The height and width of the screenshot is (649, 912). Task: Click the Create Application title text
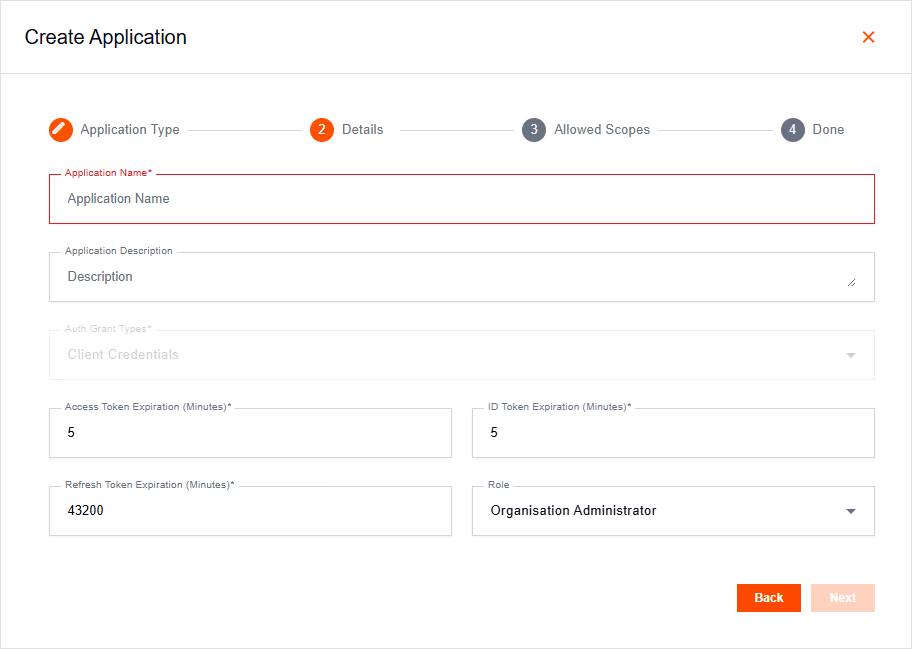pyautogui.click(x=106, y=37)
